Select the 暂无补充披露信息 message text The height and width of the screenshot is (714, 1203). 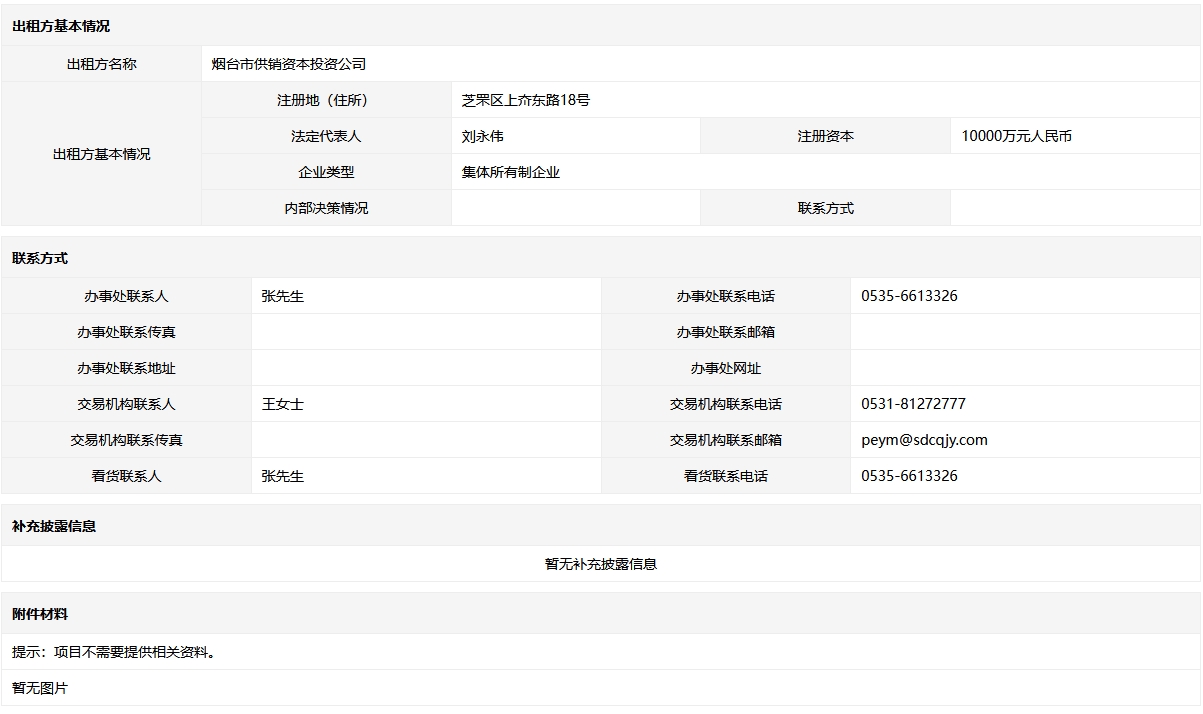(601, 564)
